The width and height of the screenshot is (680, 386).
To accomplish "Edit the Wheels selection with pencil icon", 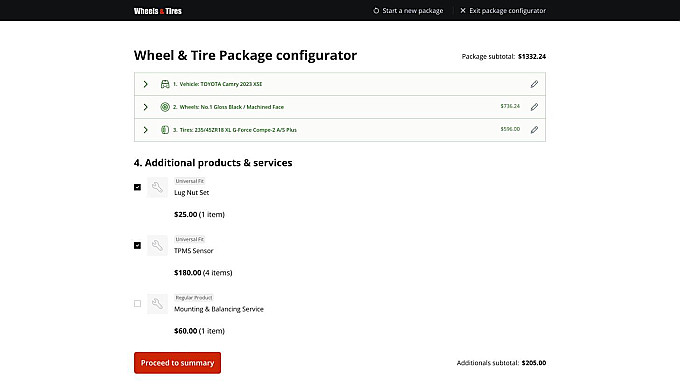I will click(x=534, y=107).
